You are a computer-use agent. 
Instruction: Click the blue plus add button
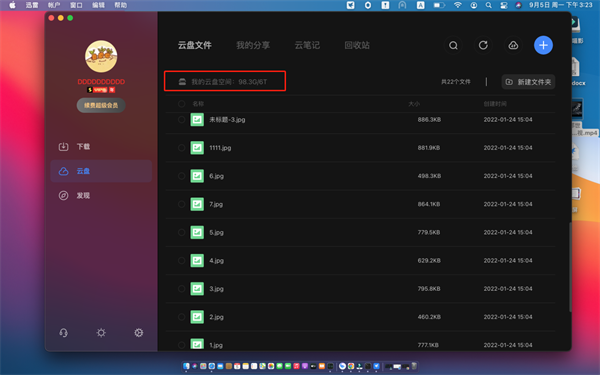click(543, 45)
